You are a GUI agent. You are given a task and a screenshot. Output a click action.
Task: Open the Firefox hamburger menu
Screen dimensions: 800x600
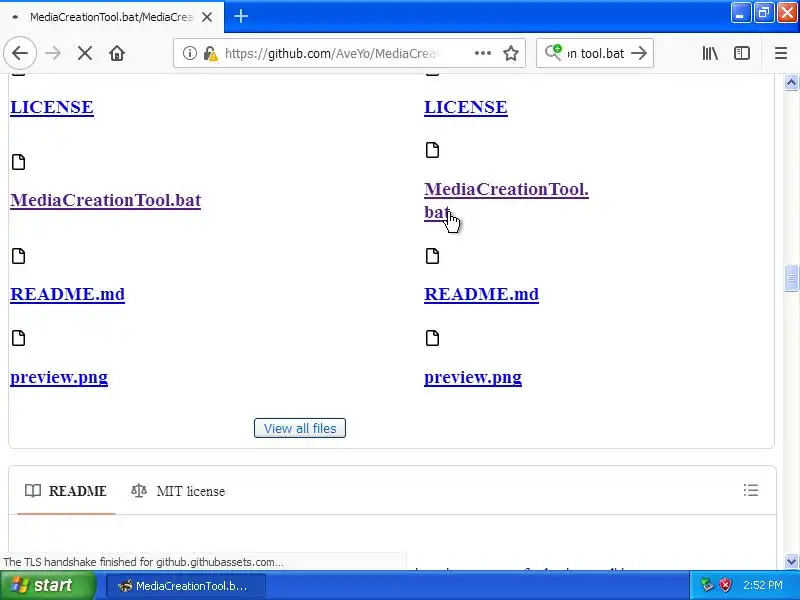(781, 53)
